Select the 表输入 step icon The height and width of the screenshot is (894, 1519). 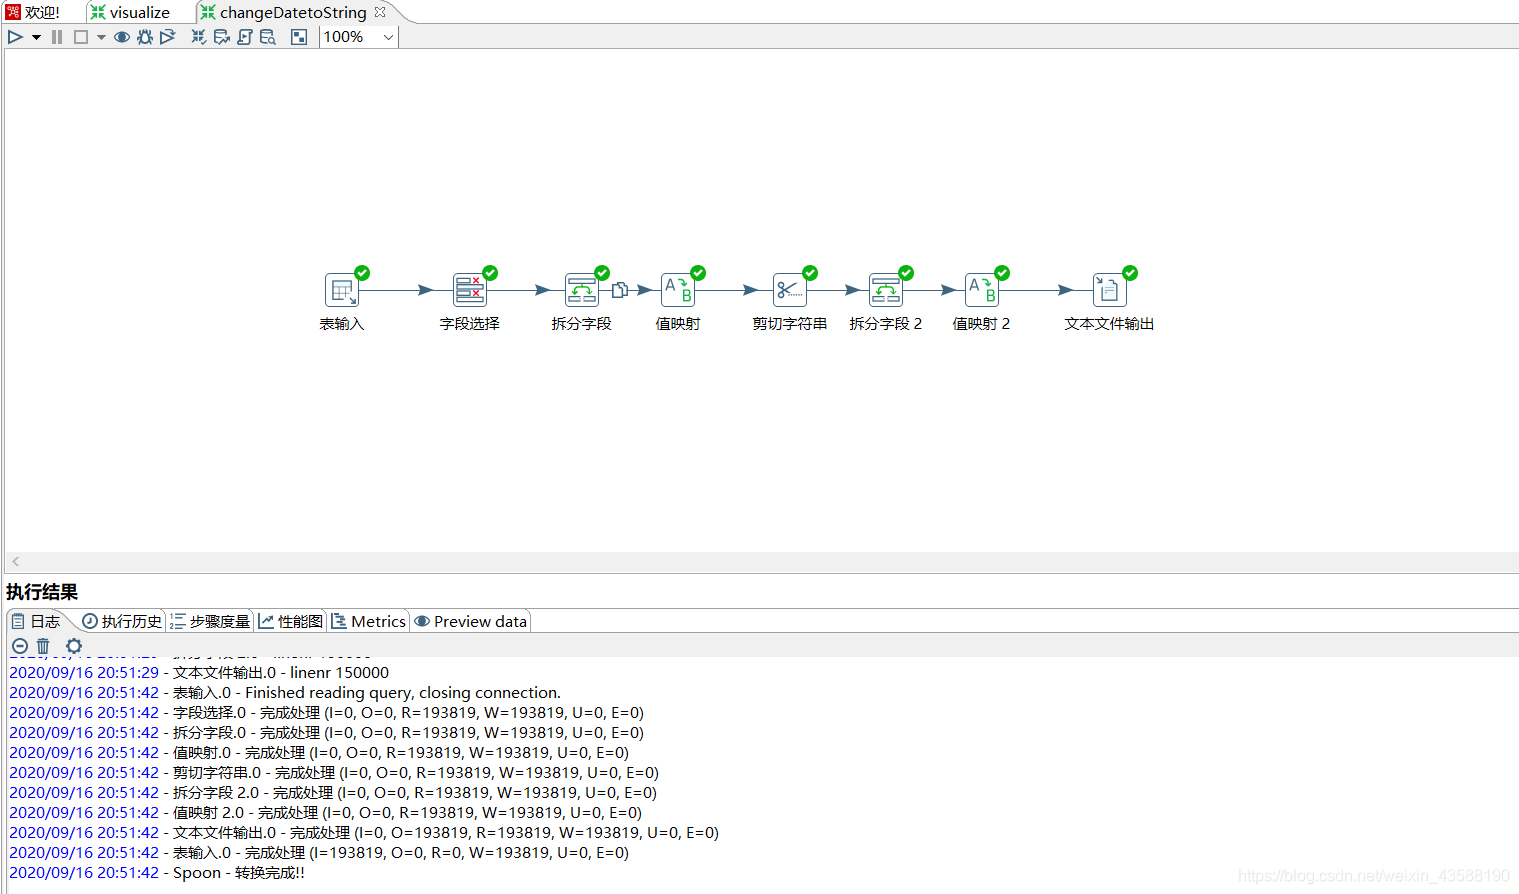click(342, 290)
